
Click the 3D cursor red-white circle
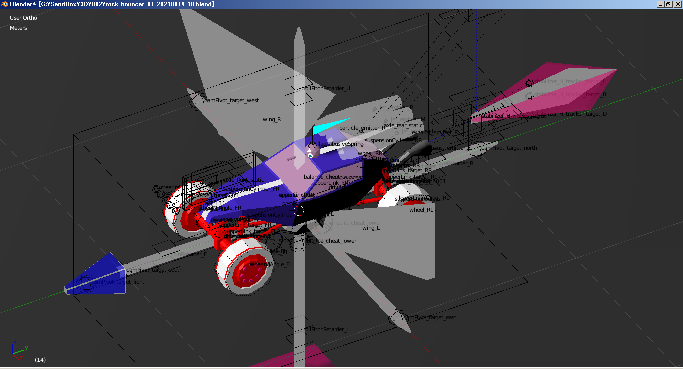(299, 211)
